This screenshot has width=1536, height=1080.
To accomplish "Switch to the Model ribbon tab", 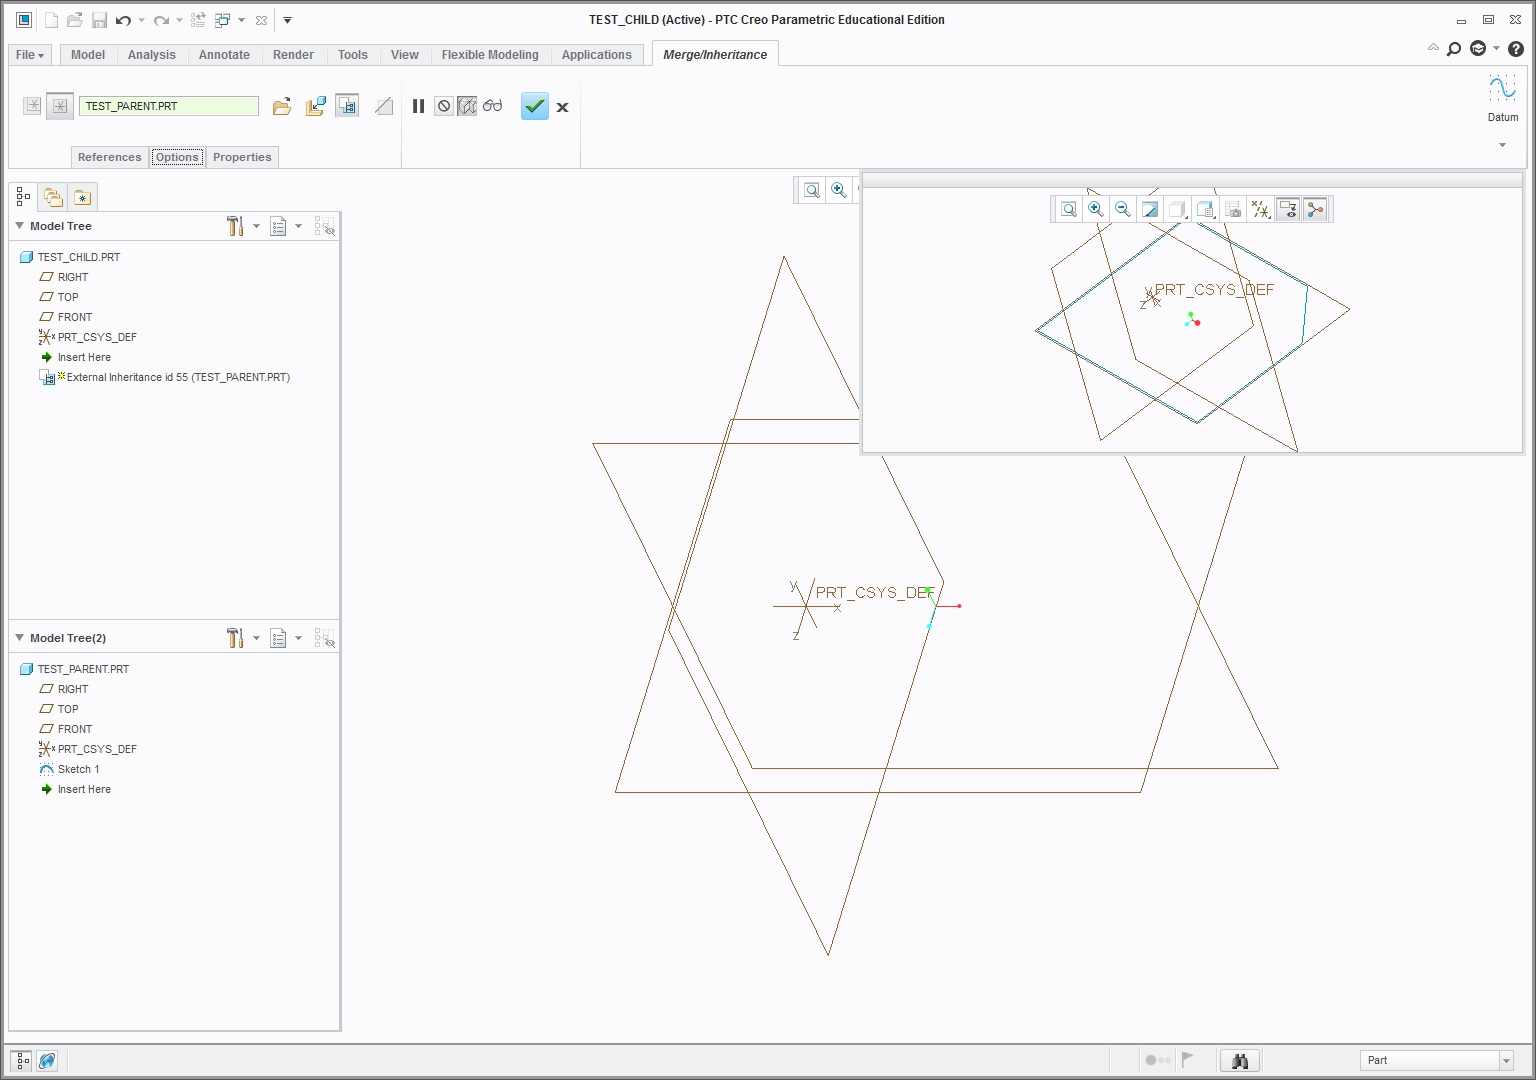I will (88, 55).
